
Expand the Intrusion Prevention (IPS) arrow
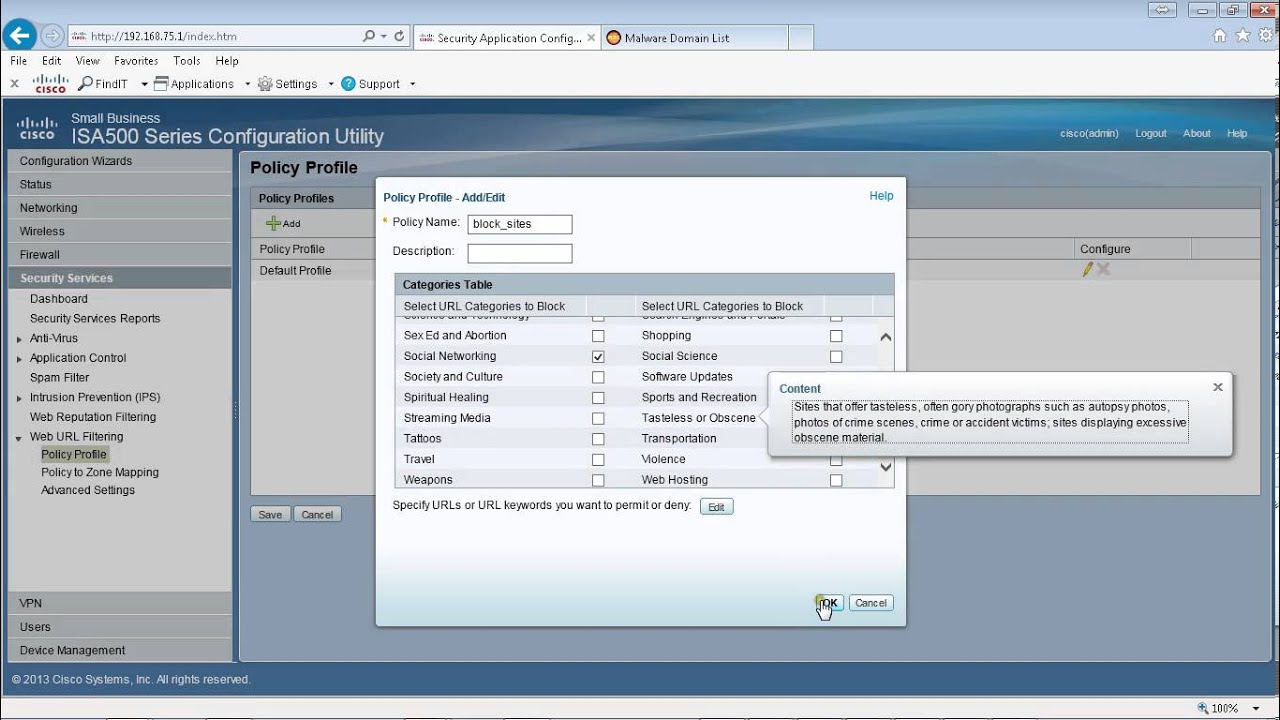(19, 398)
